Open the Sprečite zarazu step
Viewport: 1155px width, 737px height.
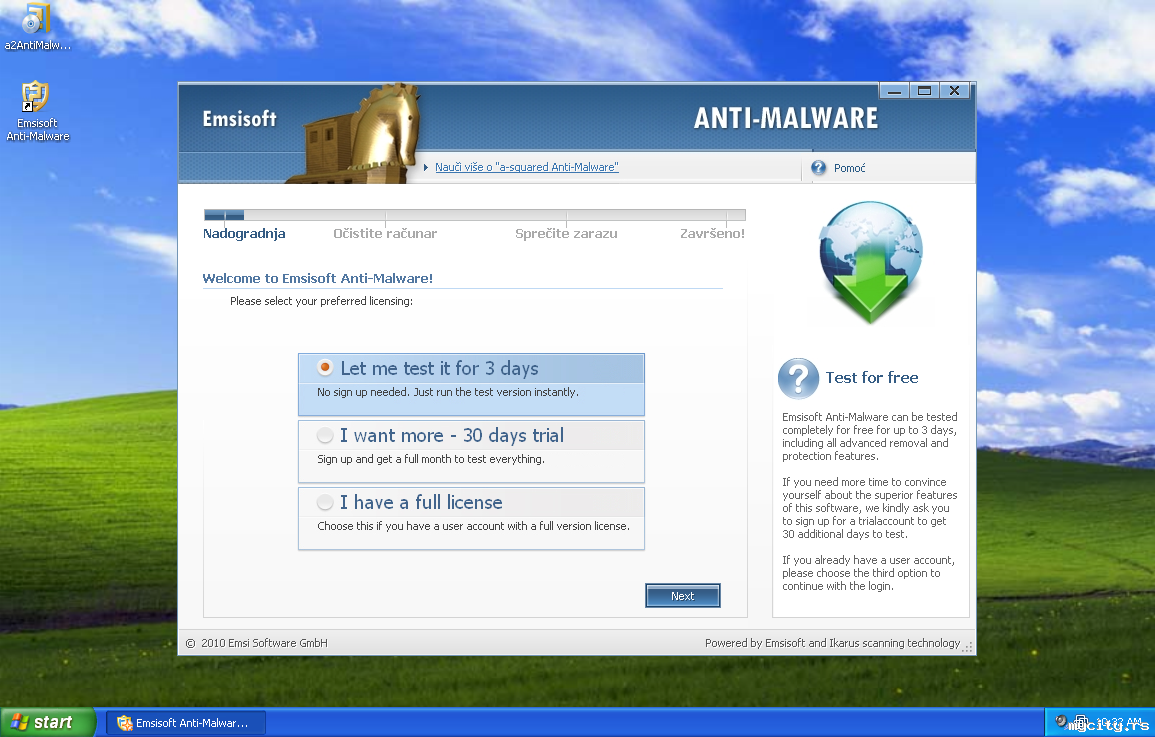click(566, 233)
